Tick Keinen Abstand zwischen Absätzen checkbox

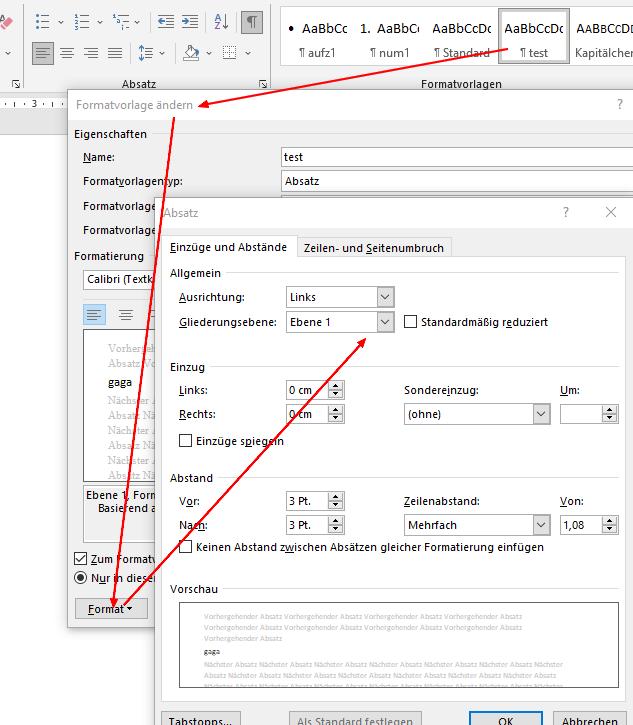pos(185,547)
